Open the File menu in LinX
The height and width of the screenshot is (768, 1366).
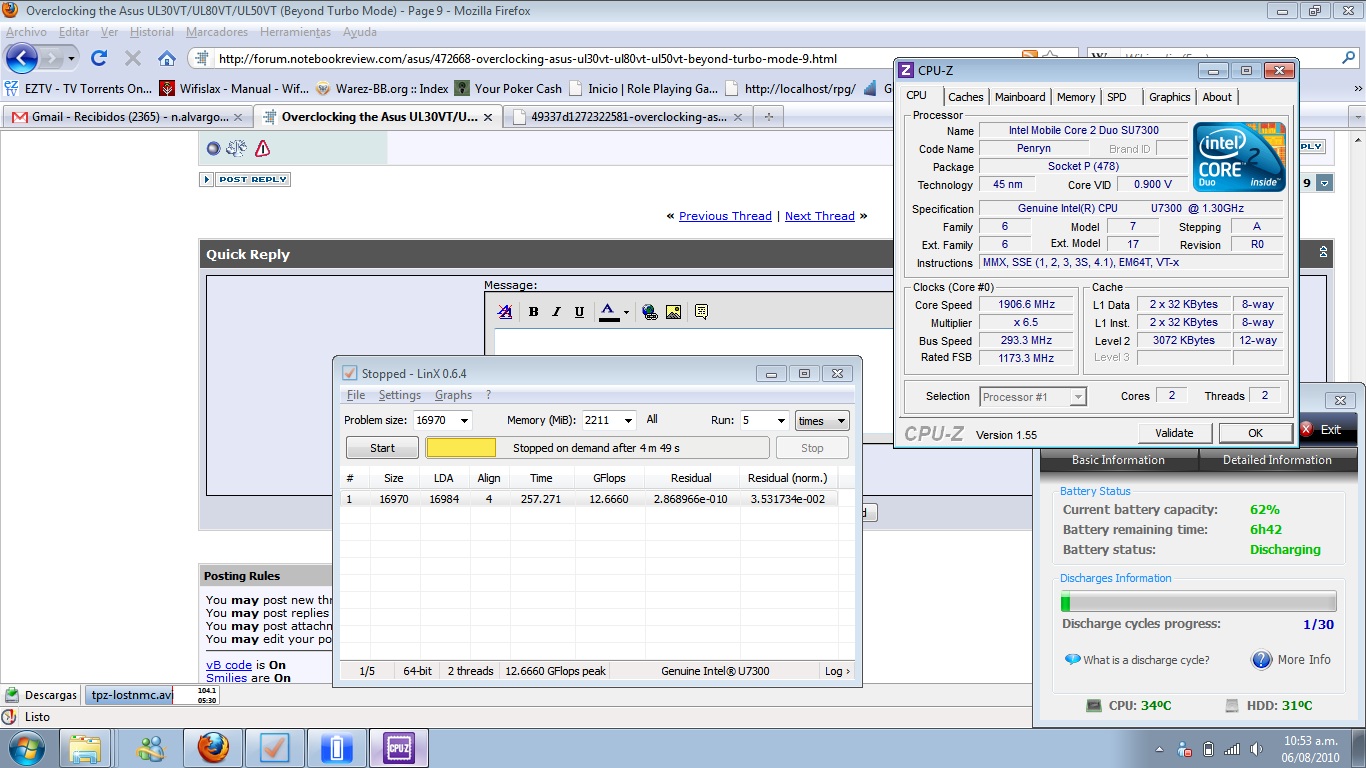(x=356, y=395)
